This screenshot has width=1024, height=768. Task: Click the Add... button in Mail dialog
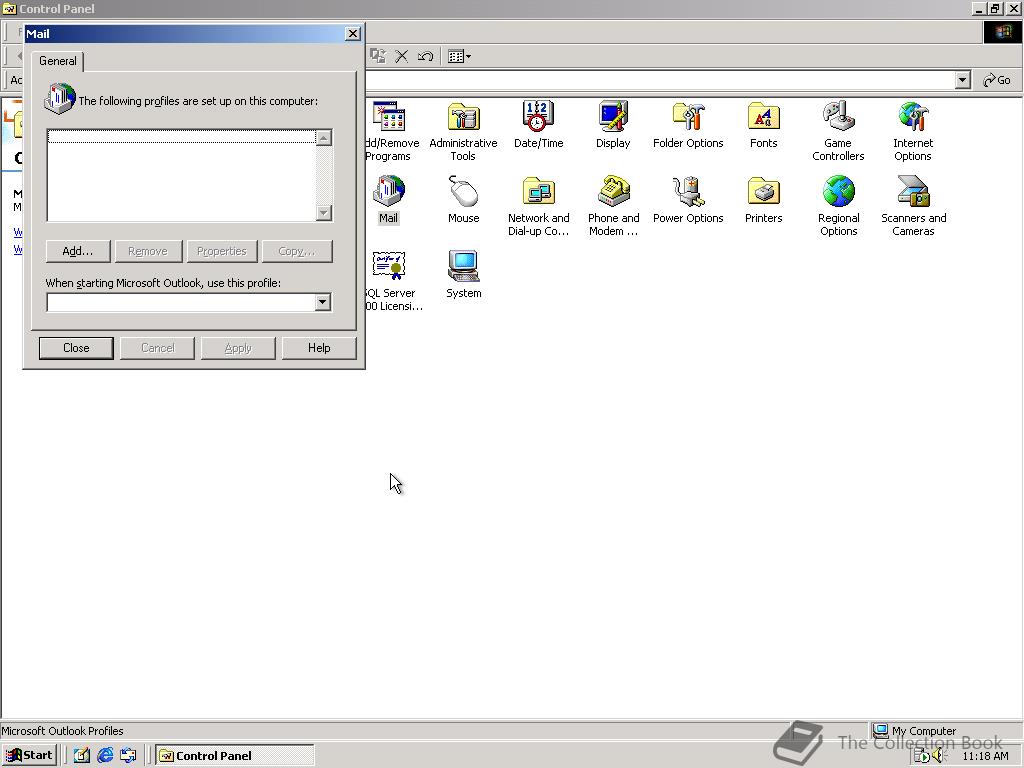pyautogui.click(x=78, y=251)
